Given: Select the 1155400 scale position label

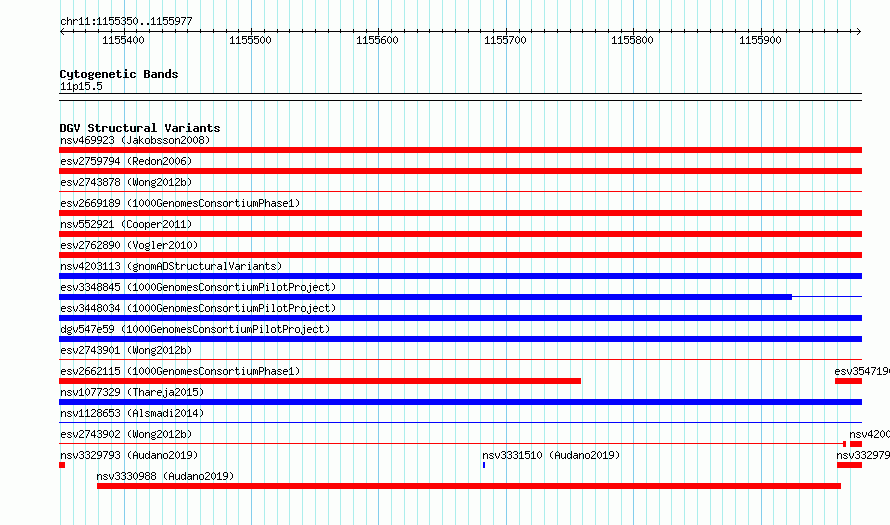Looking at the screenshot, I should (x=123, y=40).
